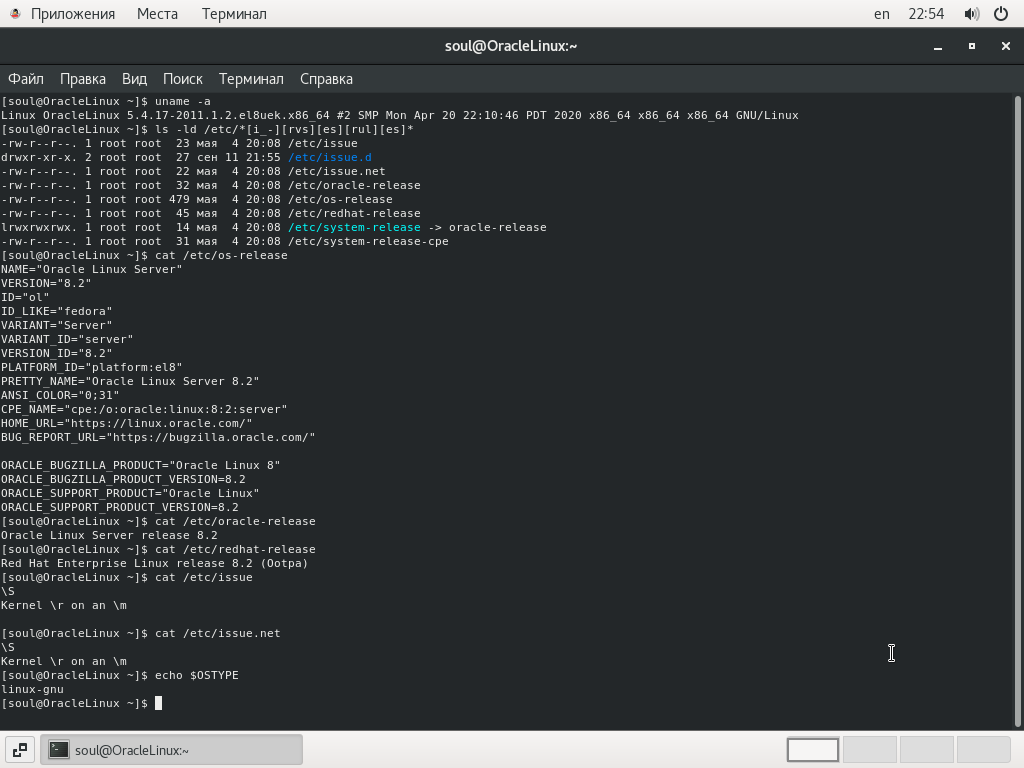1024x768 pixels.
Task: Open the Терминал app menu in the top panel
Action: (x=234, y=14)
